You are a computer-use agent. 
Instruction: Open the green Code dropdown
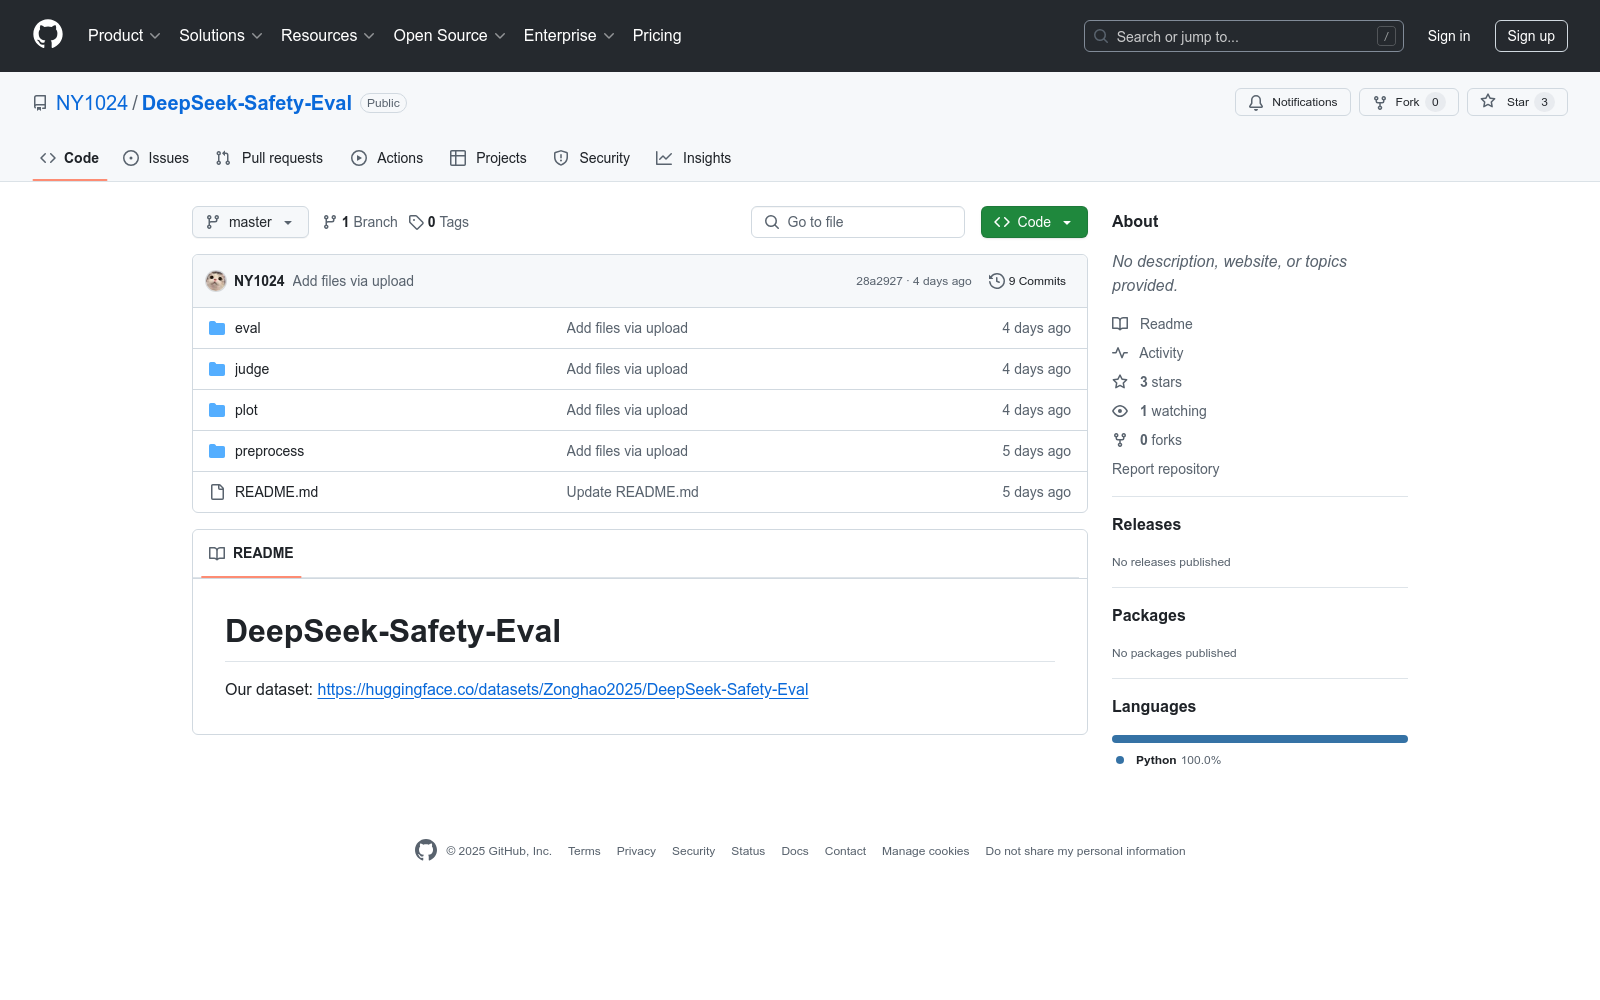[x=1033, y=222]
